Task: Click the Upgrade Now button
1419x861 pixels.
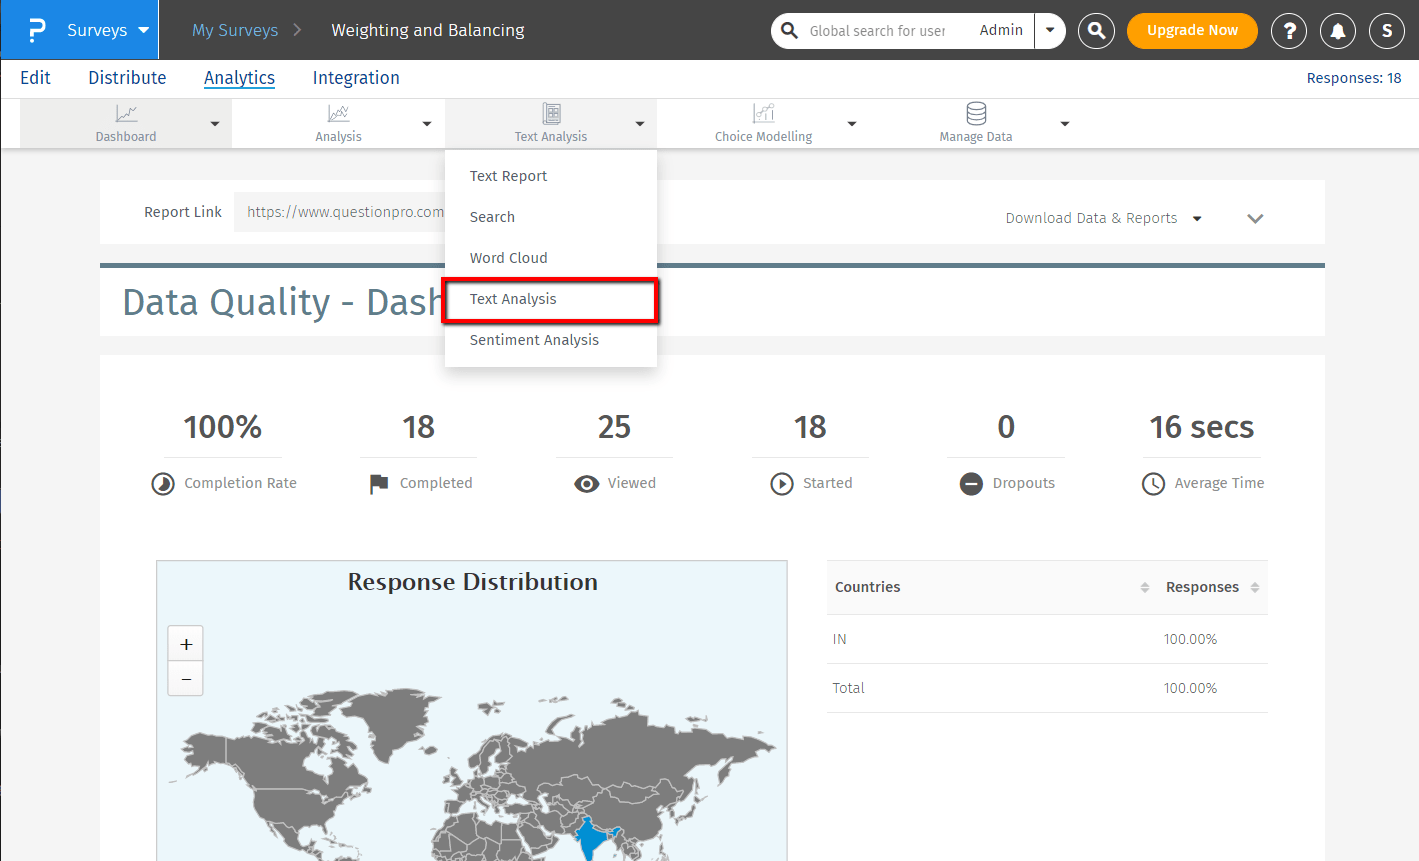Action: 1192,31
